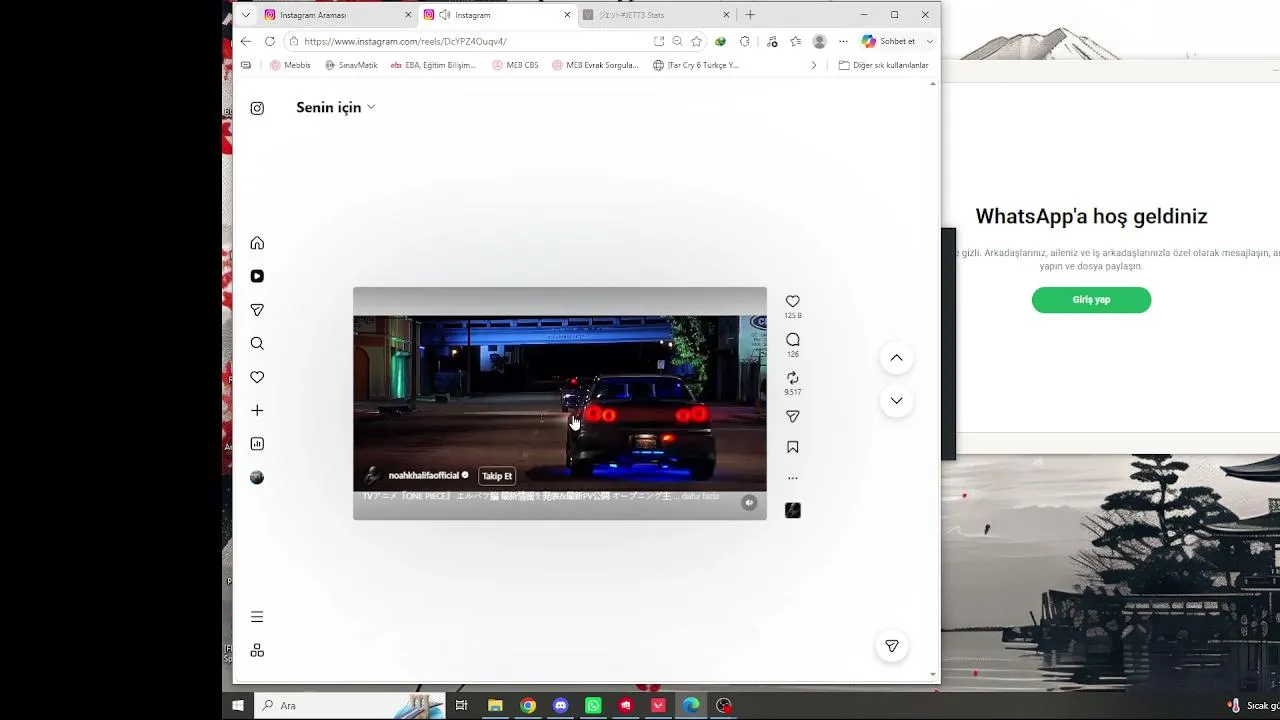Image resolution: width=1280 pixels, height=720 pixels.
Task: Open the favorites list toolbar icon
Action: pyautogui.click(x=796, y=41)
